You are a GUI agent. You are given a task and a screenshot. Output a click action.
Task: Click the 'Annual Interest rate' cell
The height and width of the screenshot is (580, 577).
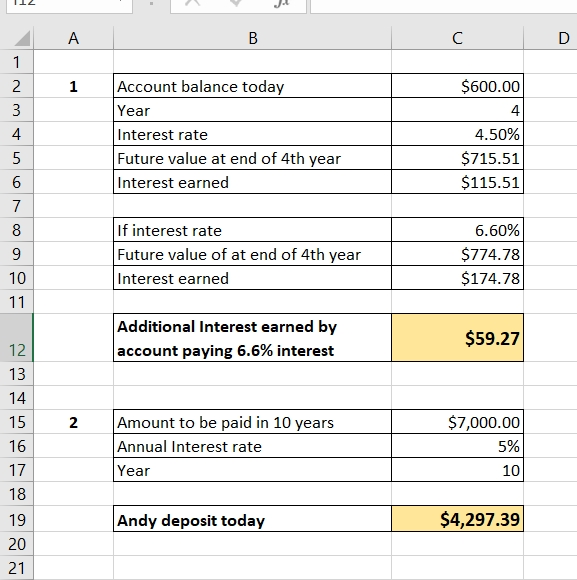coord(252,446)
